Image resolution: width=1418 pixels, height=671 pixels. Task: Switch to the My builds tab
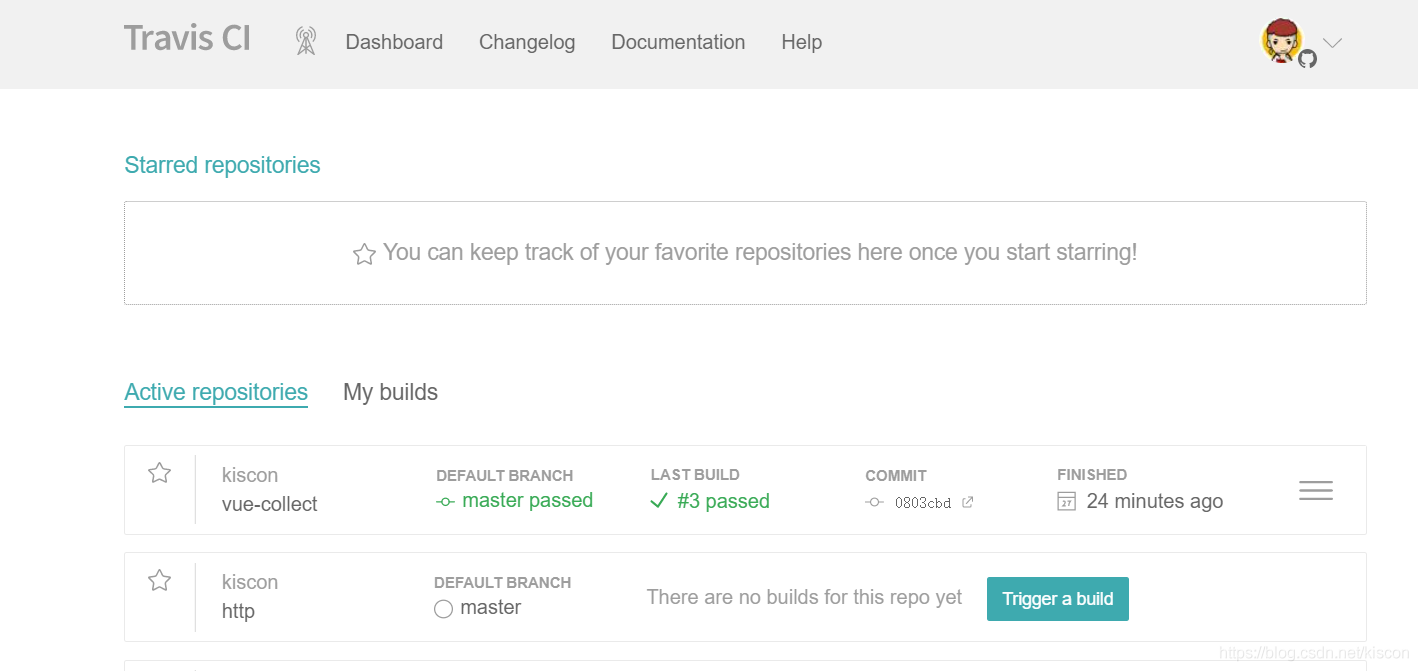(390, 392)
